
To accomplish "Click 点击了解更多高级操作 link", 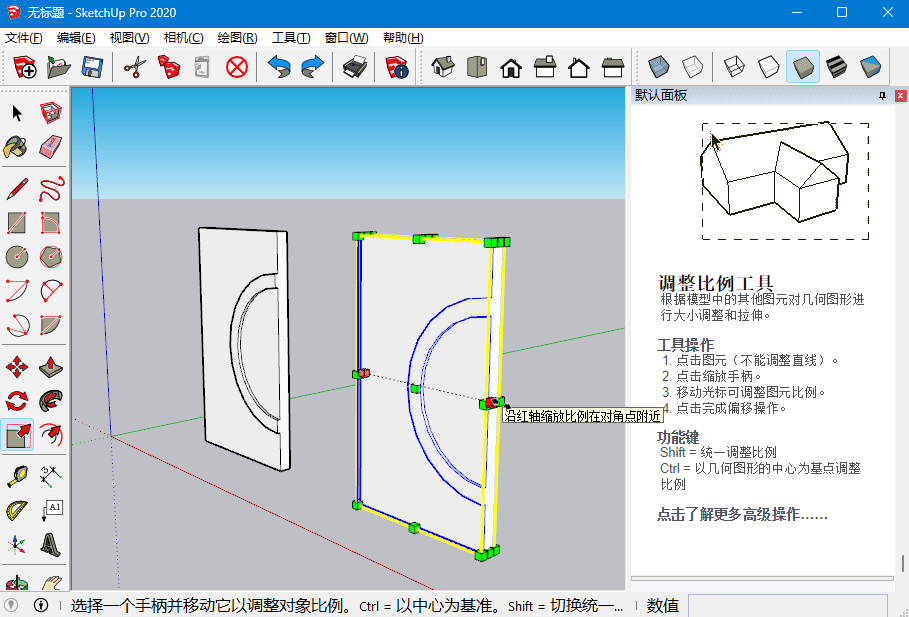I will point(742,515).
